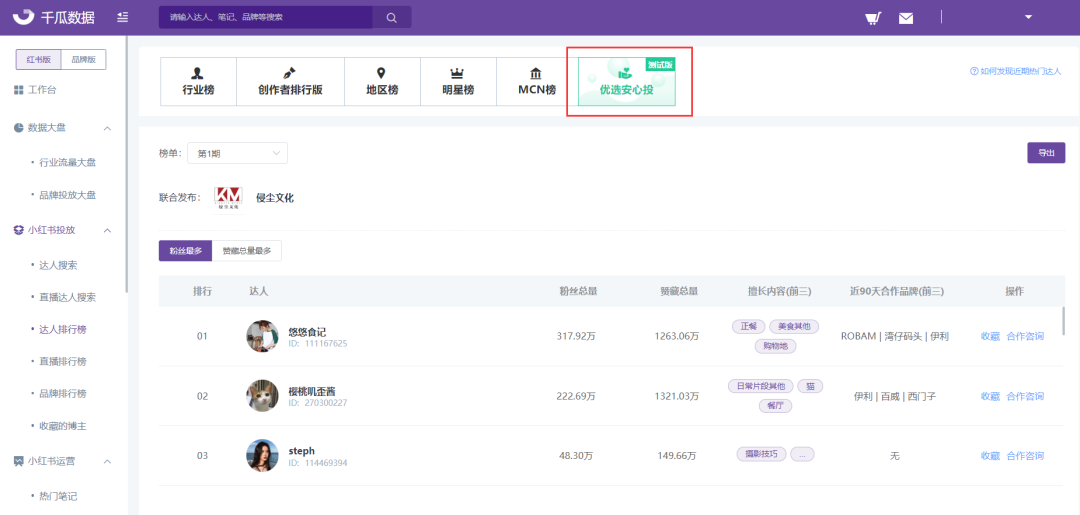
Task: Open 悠悠食记 avatar
Action: point(262,336)
